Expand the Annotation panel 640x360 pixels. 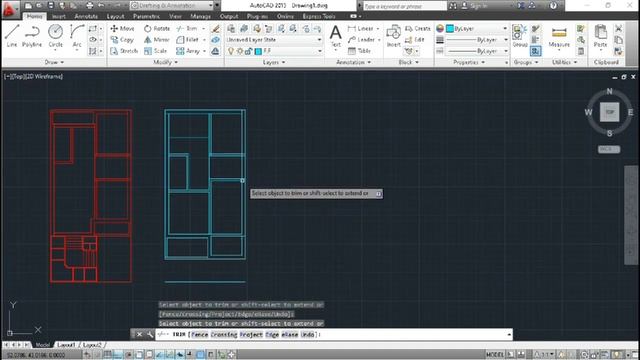tap(353, 62)
